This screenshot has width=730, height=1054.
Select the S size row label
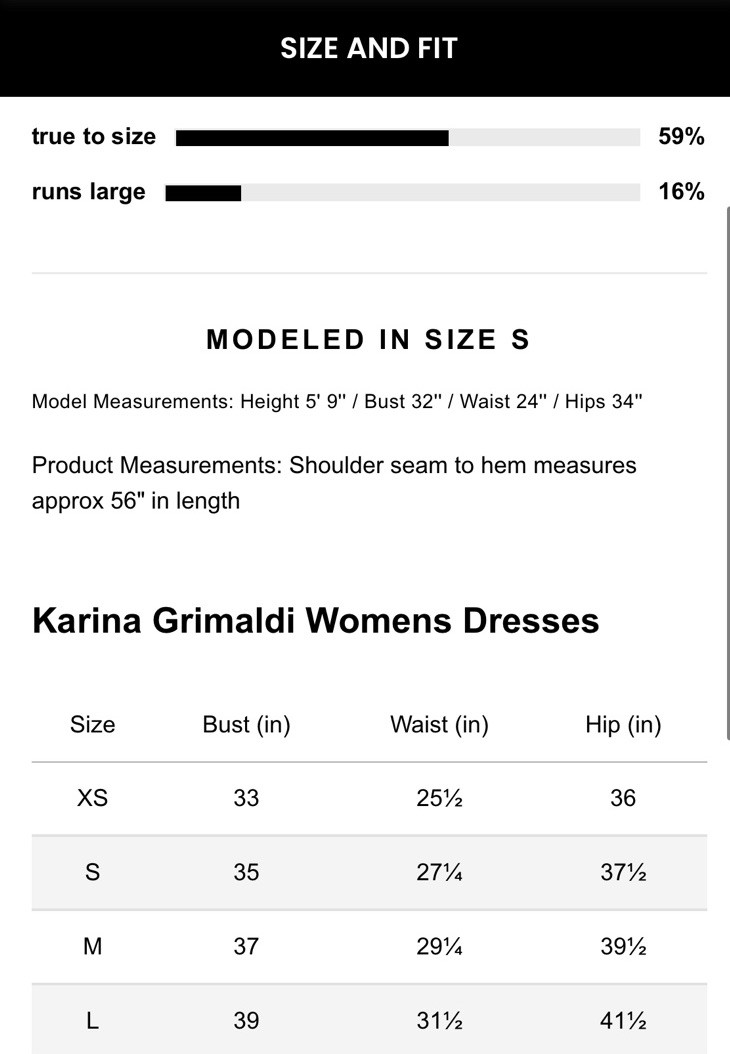[x=92, y=872]
